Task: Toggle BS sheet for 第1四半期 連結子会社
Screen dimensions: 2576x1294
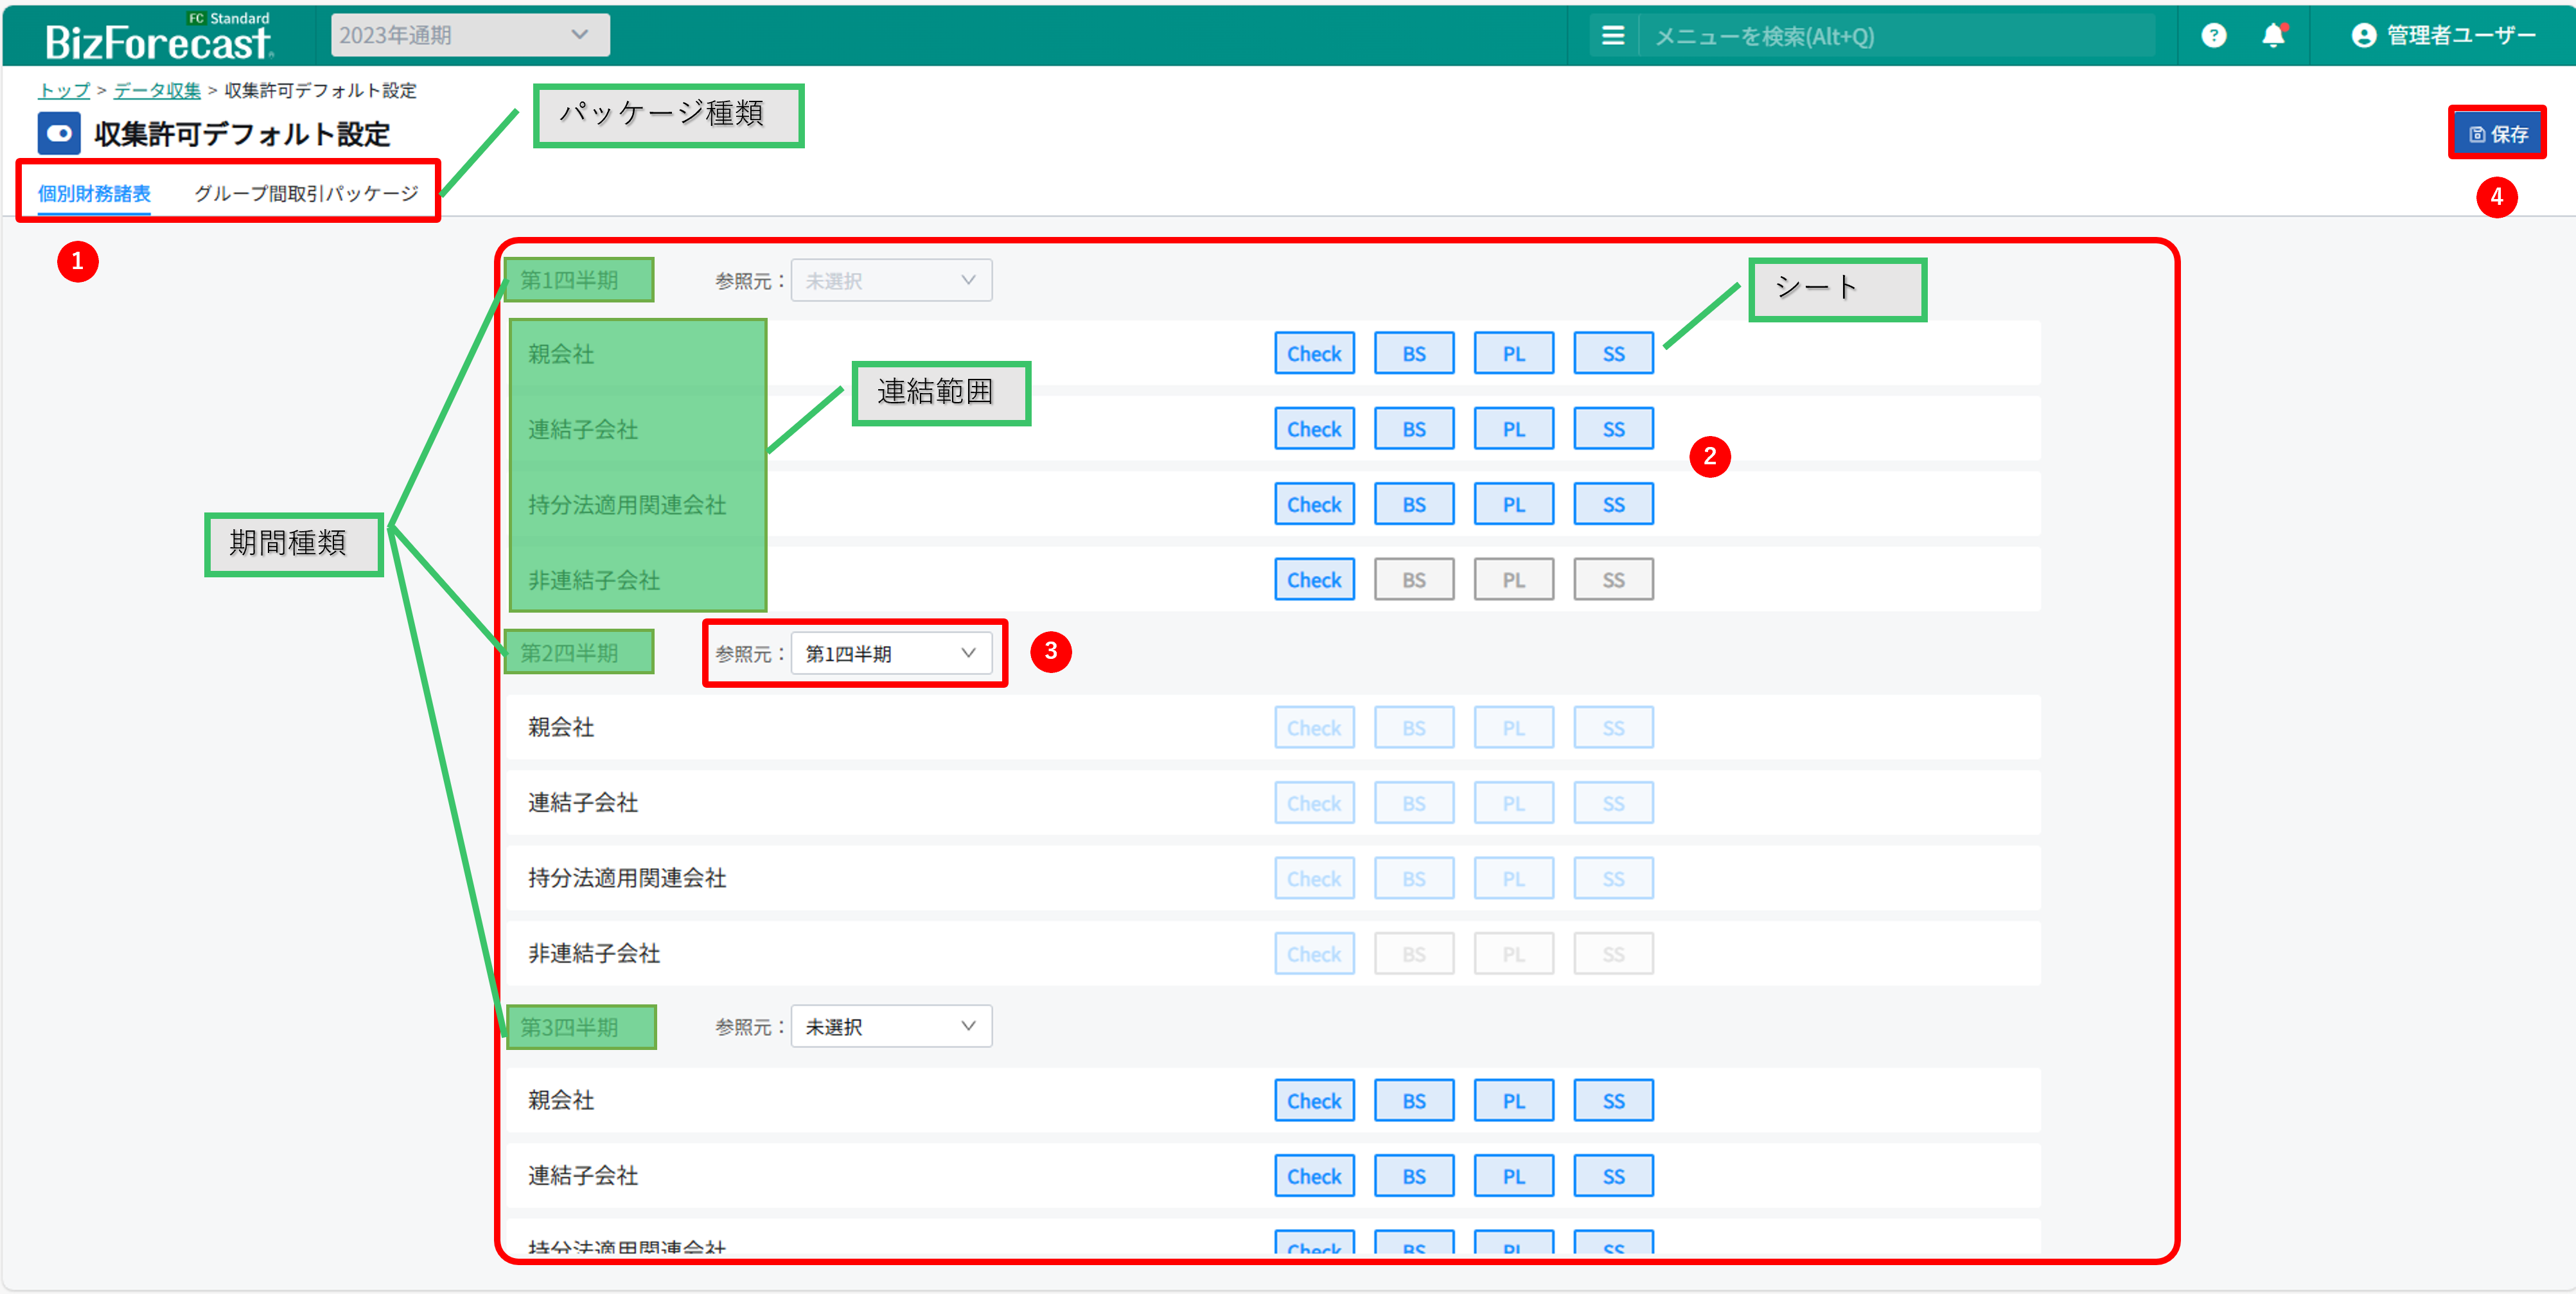Action: click(x=1413, y=429)
